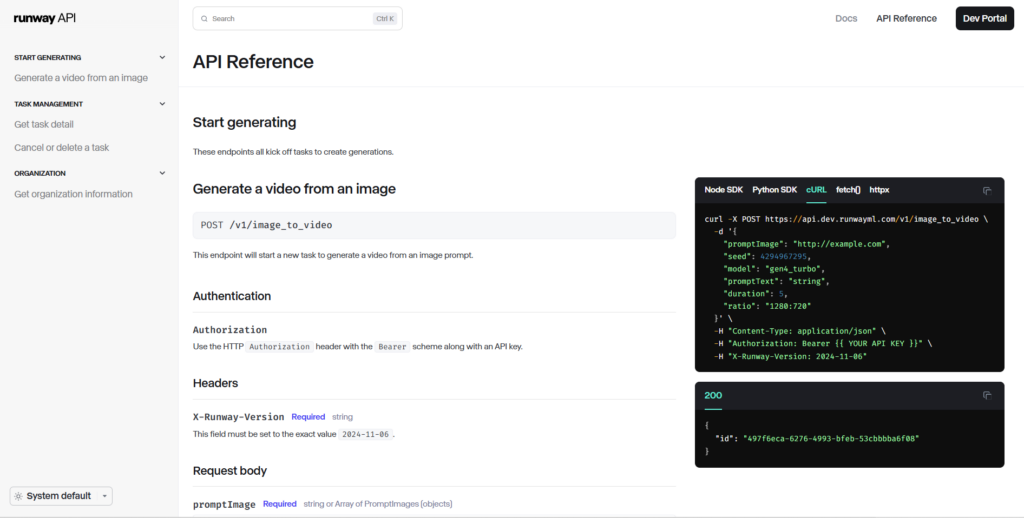Open Cancel or delete a task link
This screenshot has height=518, width=1024.
61,148
